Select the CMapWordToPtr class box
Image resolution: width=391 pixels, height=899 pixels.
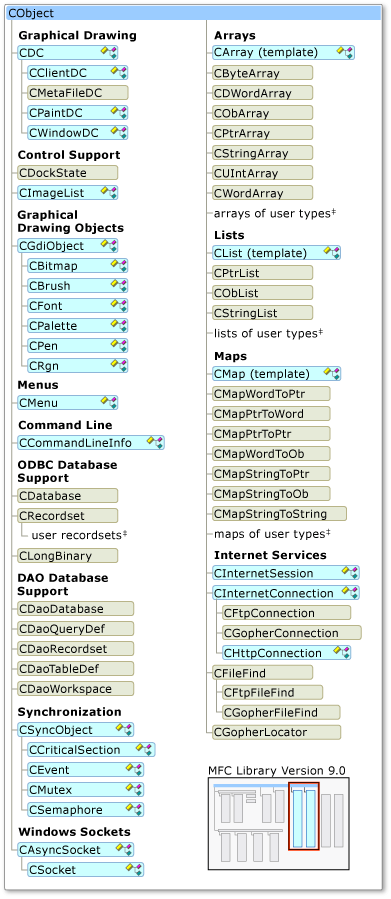(271, 393)
